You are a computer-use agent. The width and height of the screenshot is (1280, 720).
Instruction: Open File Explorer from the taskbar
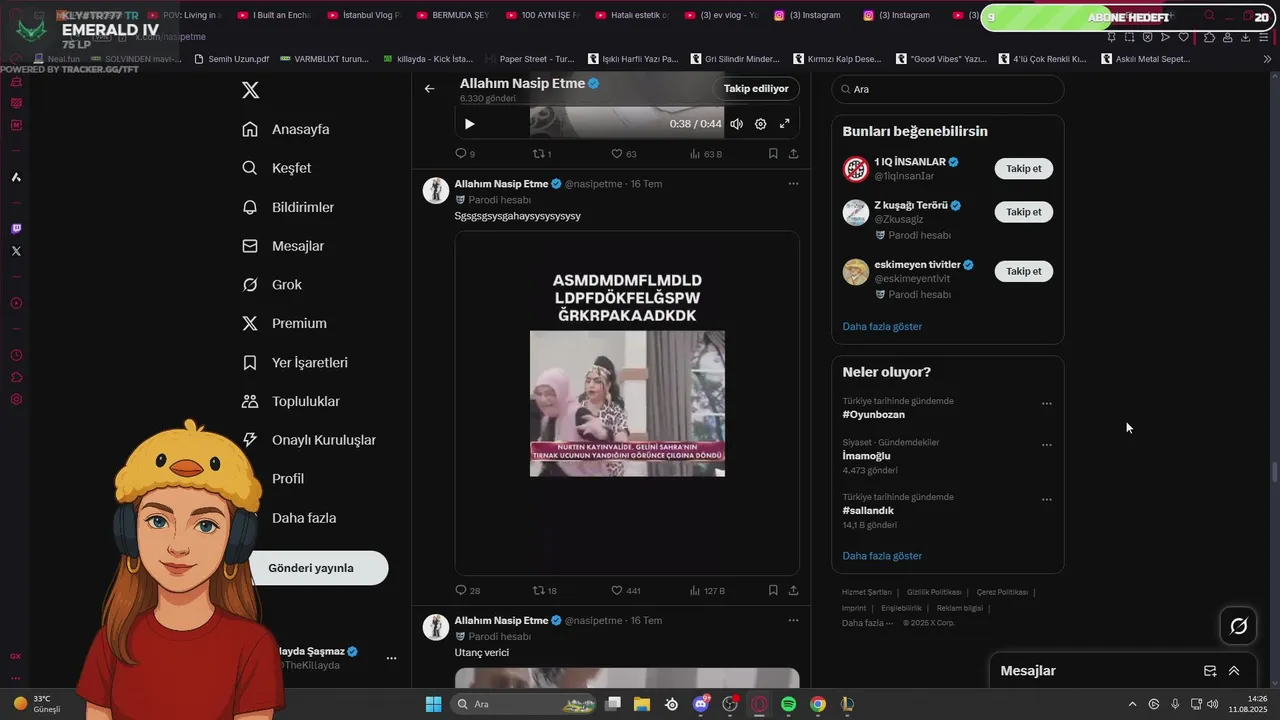click(641, 704)
